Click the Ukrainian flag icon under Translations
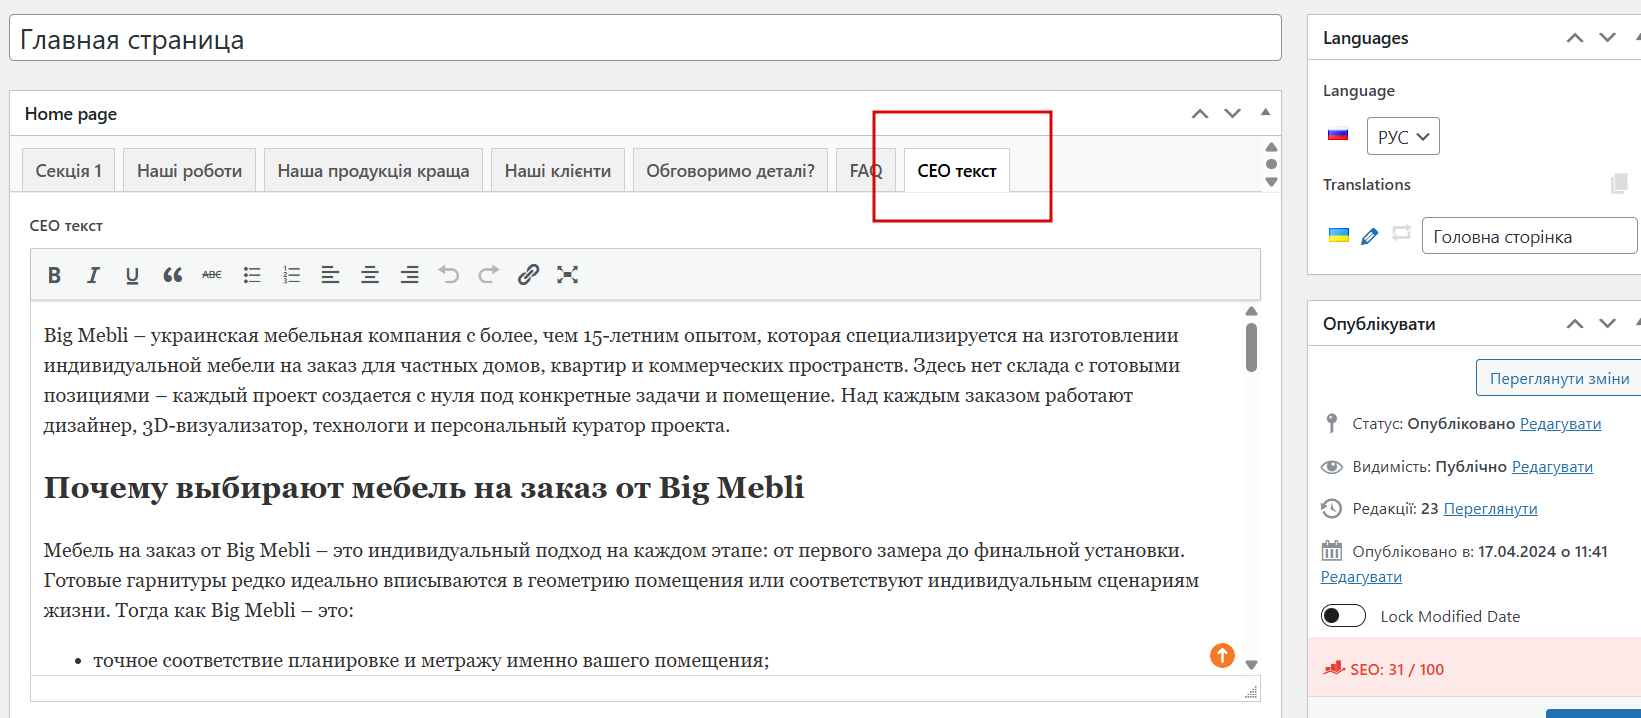Screen dimensions: 1641x718 [x=1338, y=236]
